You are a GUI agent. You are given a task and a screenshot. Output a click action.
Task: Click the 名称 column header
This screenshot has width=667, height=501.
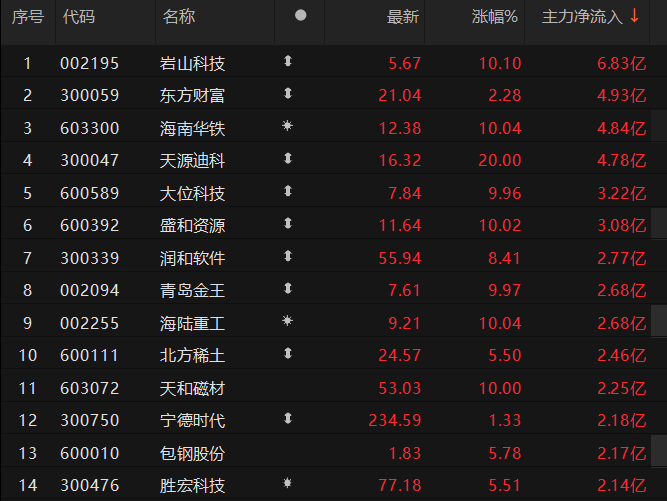point(179,17)
